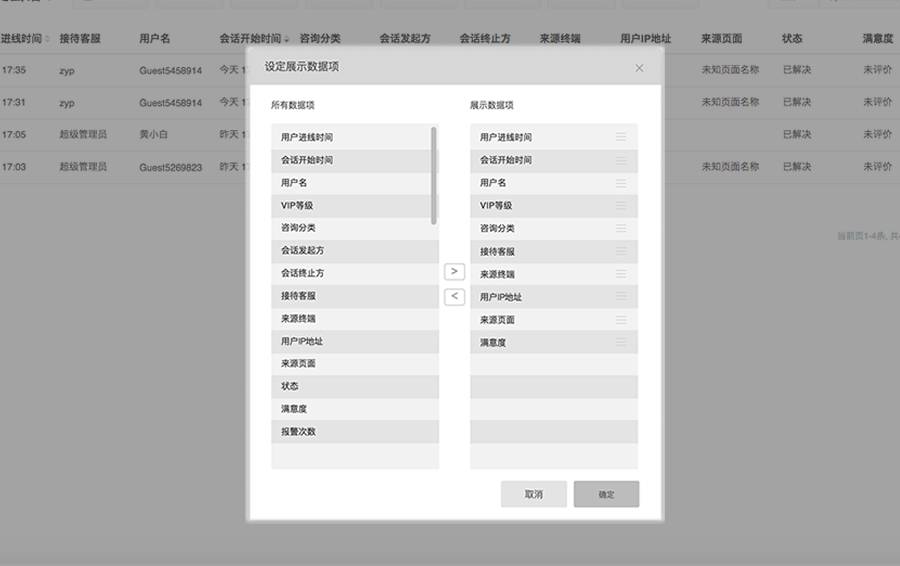The width and height of the screenshot is (900, 566).
Task: Select 会话发起方 in all data items list
Action: pyautogui.click(x=355, y=250)
